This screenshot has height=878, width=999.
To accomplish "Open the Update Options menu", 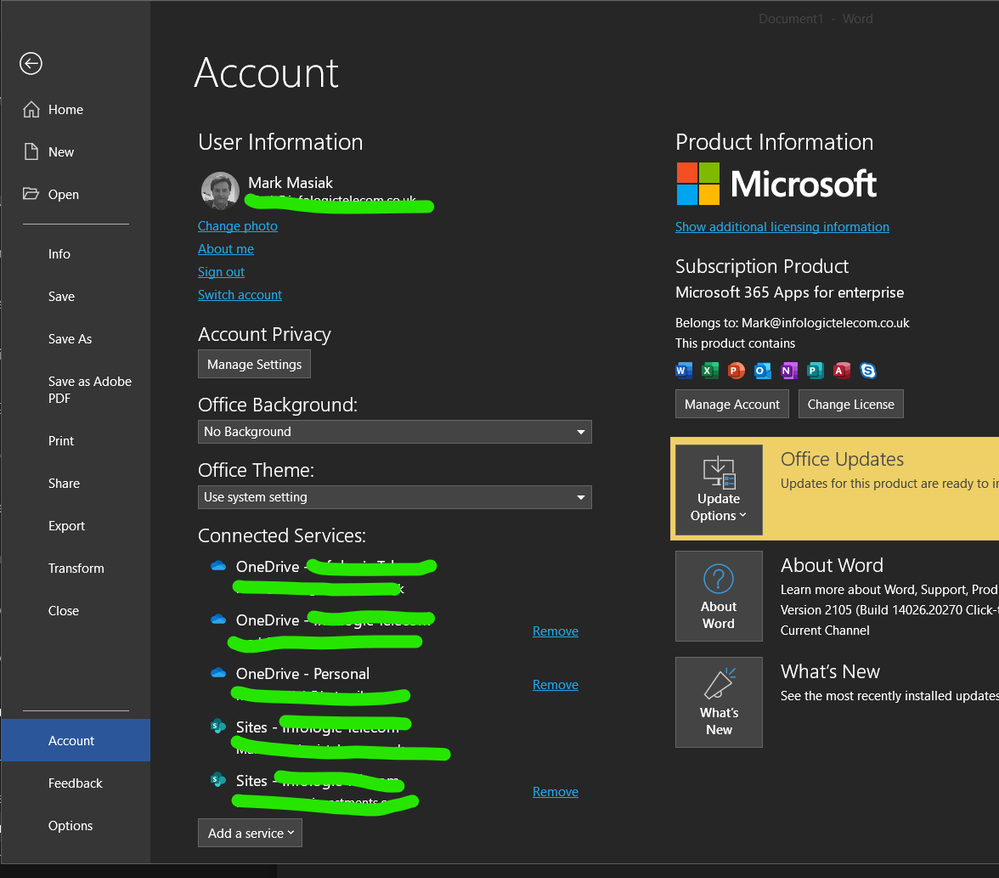I will point(719,489).
